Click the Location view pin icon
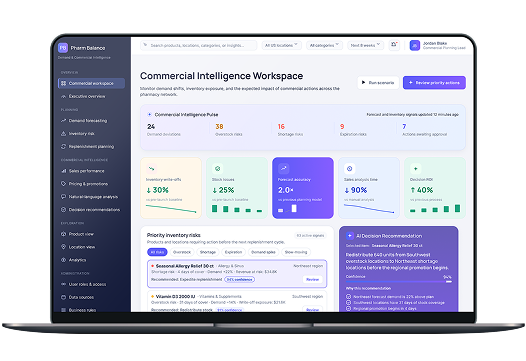 [x=63, y=247]
